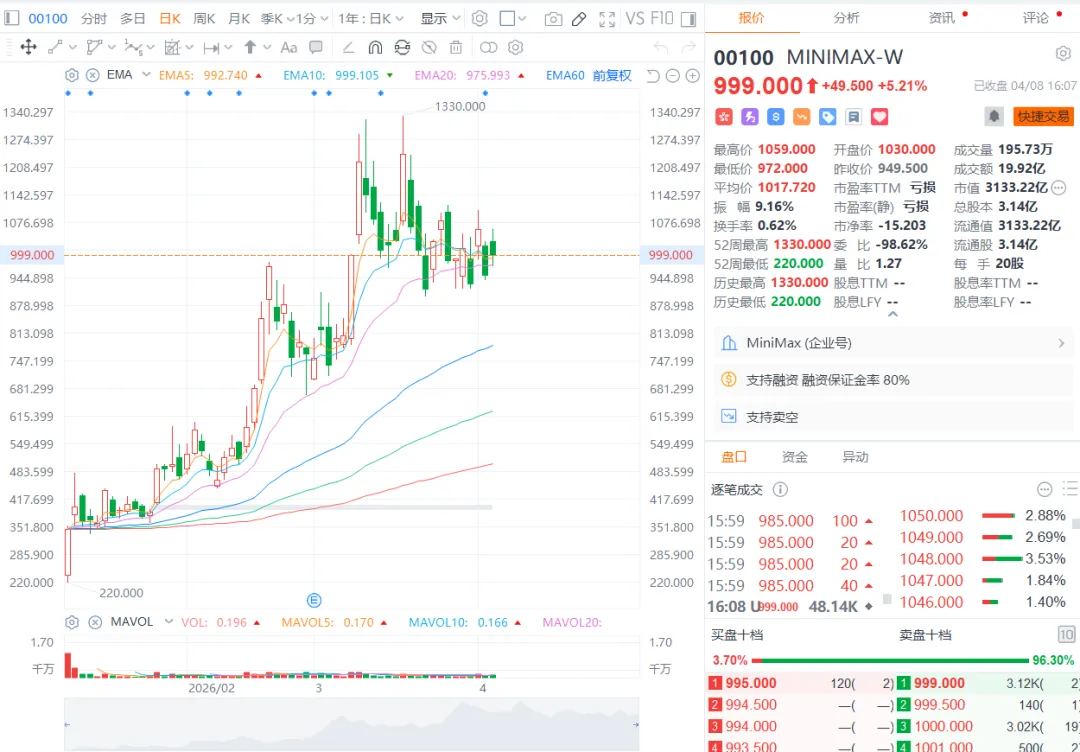Select the Aa text annotation tool
The width and height of the screenshot is (1080, 752).
pos(289,48)
